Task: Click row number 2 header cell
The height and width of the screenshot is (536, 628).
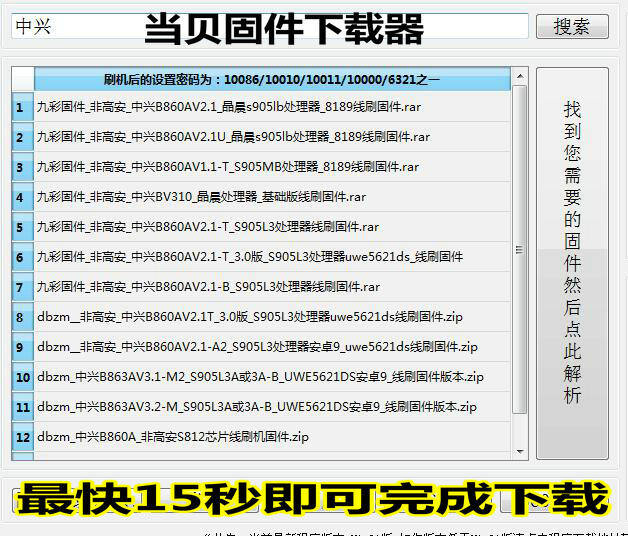Action: pyautogui.click(x=23, y=137)
